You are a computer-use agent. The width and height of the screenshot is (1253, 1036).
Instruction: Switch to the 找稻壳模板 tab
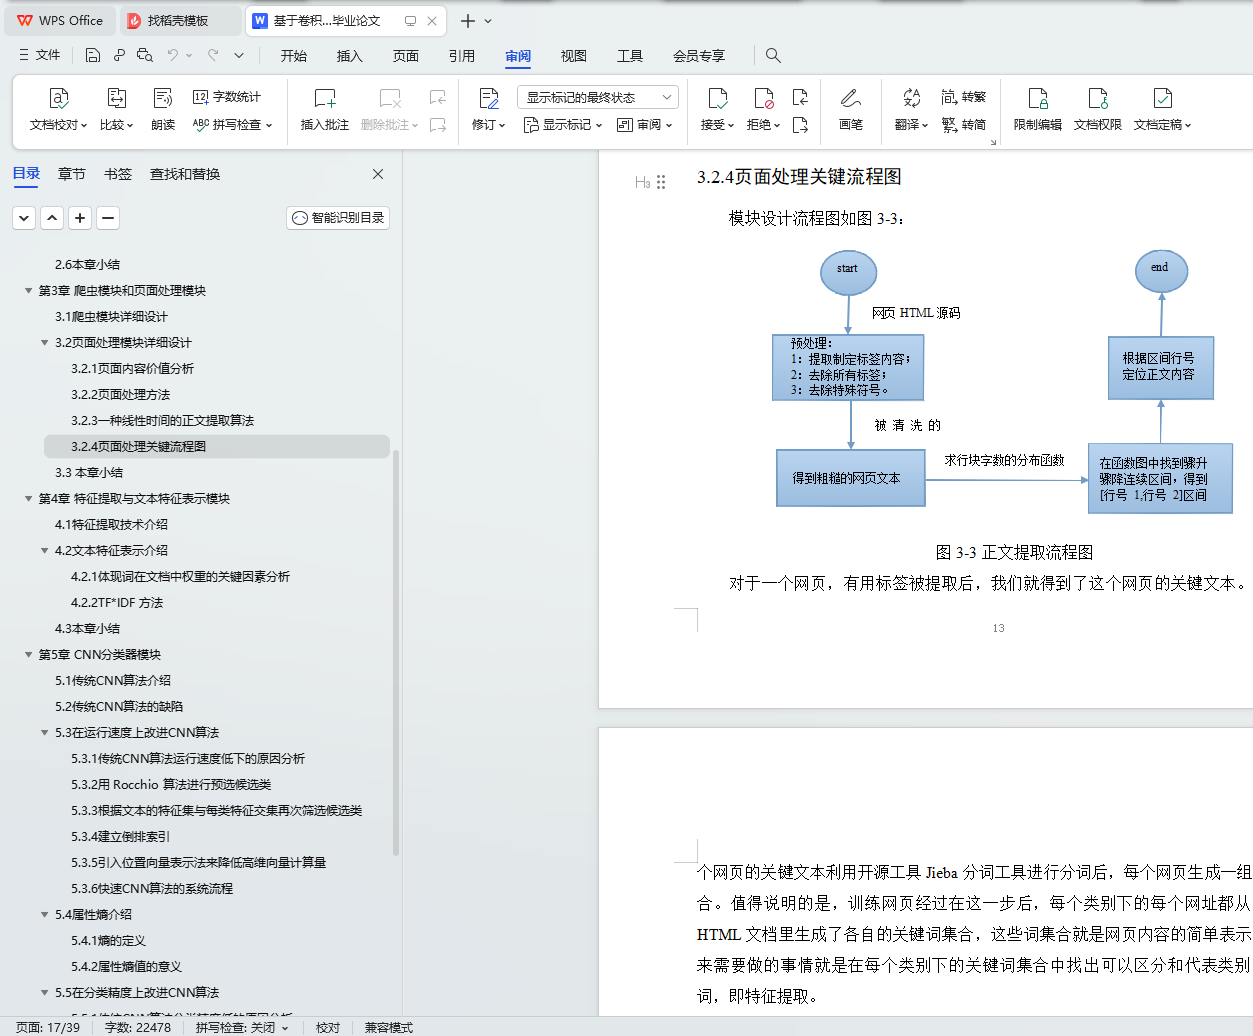coord(179,20)
